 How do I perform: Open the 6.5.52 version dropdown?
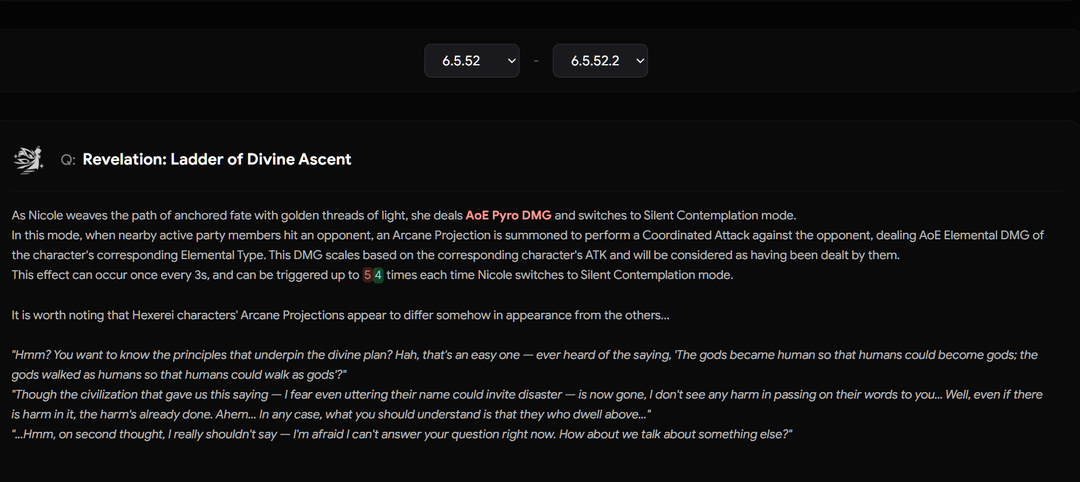tap(471, 61)
